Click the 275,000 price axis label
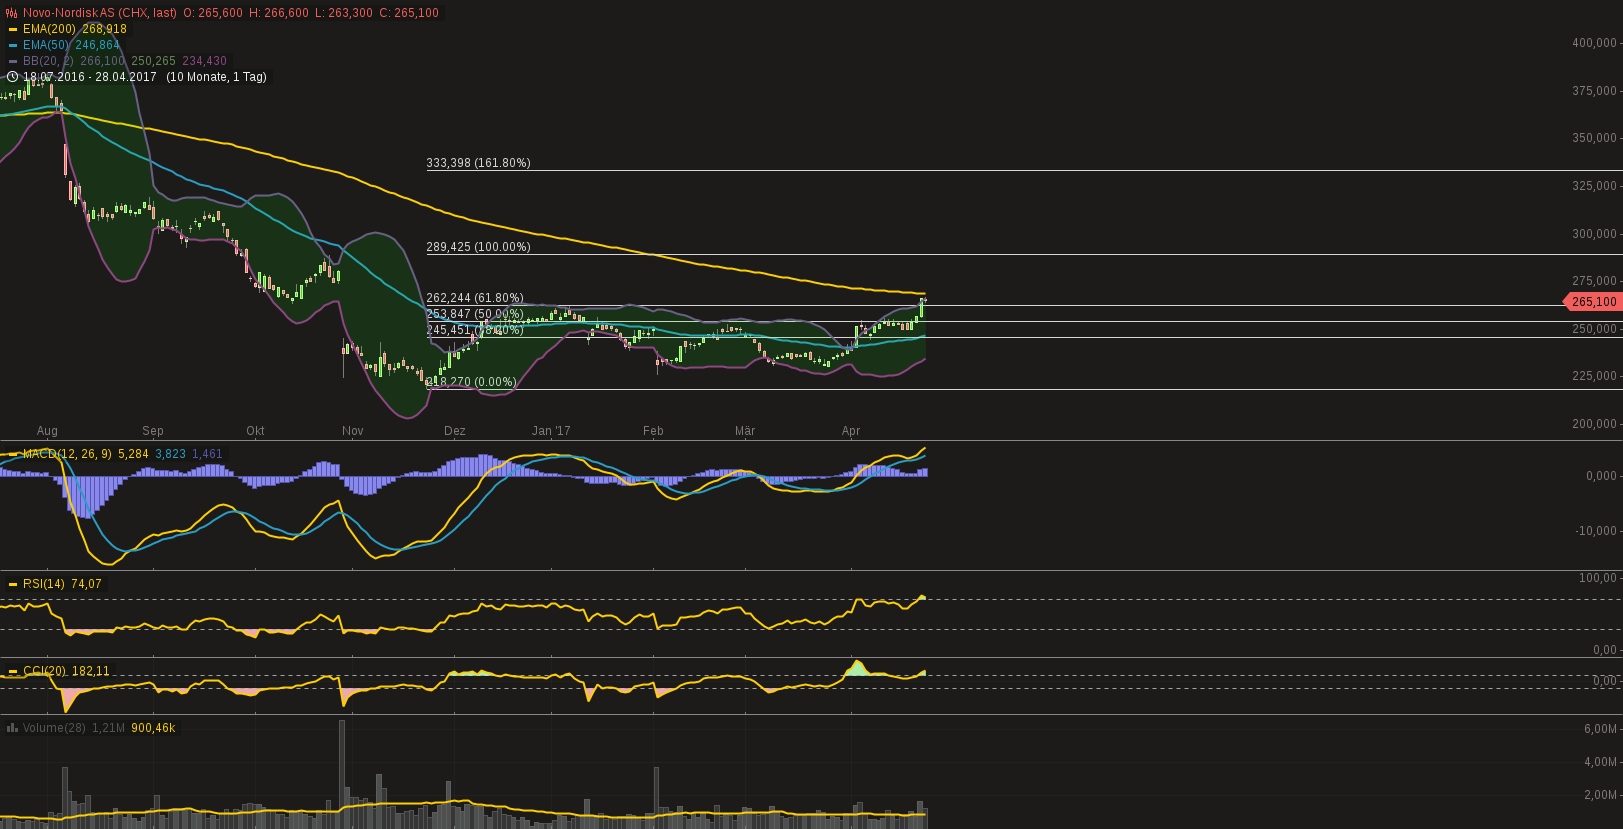 tap(1594, 281)
